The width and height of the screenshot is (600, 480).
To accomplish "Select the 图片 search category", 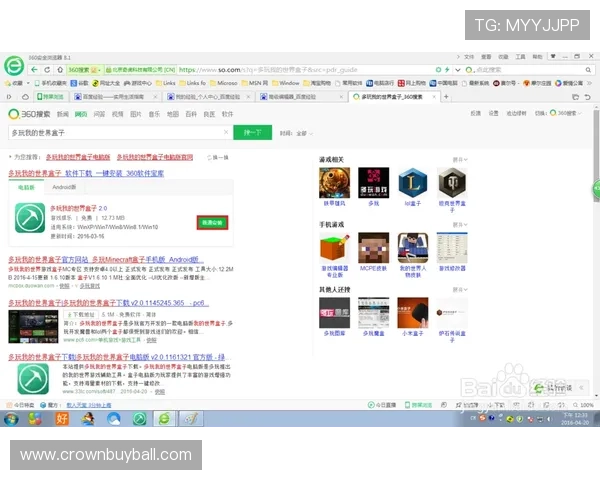I will point(136,114).
